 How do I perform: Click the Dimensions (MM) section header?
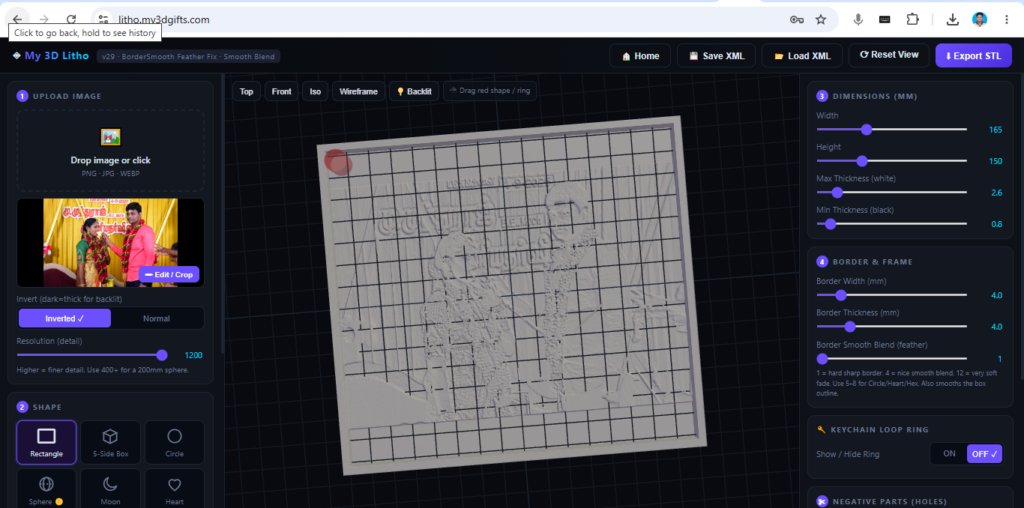point(867,96)
